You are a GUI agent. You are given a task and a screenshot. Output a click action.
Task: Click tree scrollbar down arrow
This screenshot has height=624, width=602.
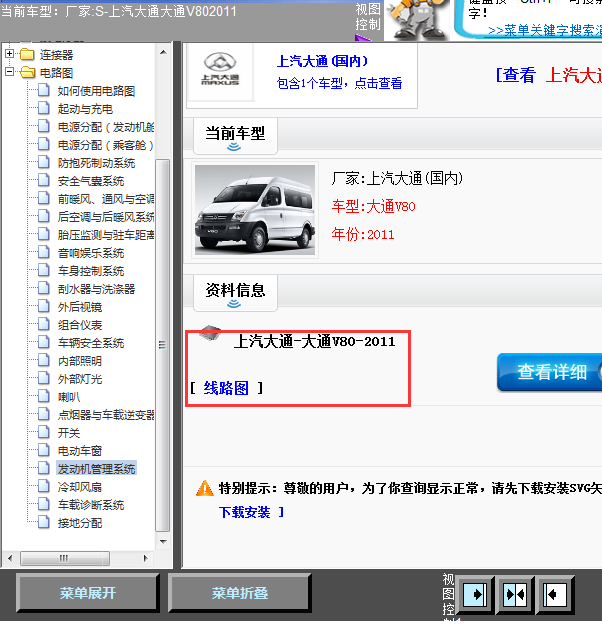[163, 541]
